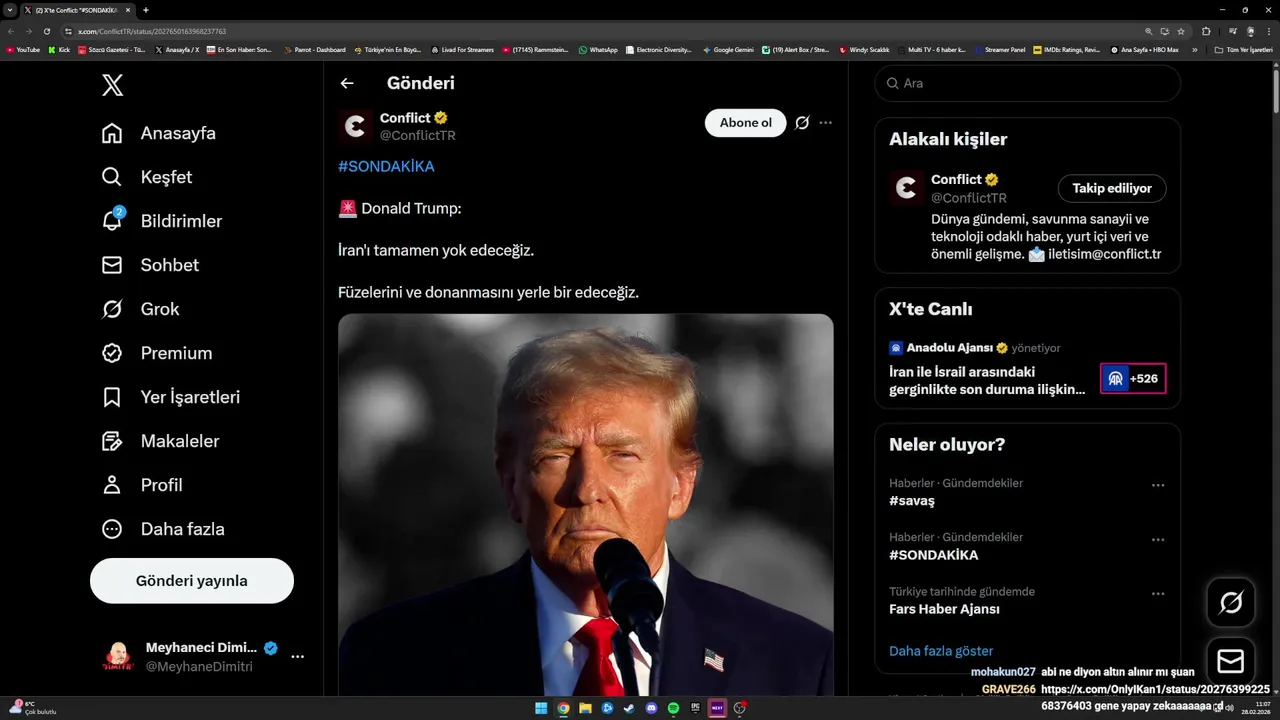Open the taskbar clock and date
The width and height of the screenshot is (1280, 720).
pos(1258,708)
